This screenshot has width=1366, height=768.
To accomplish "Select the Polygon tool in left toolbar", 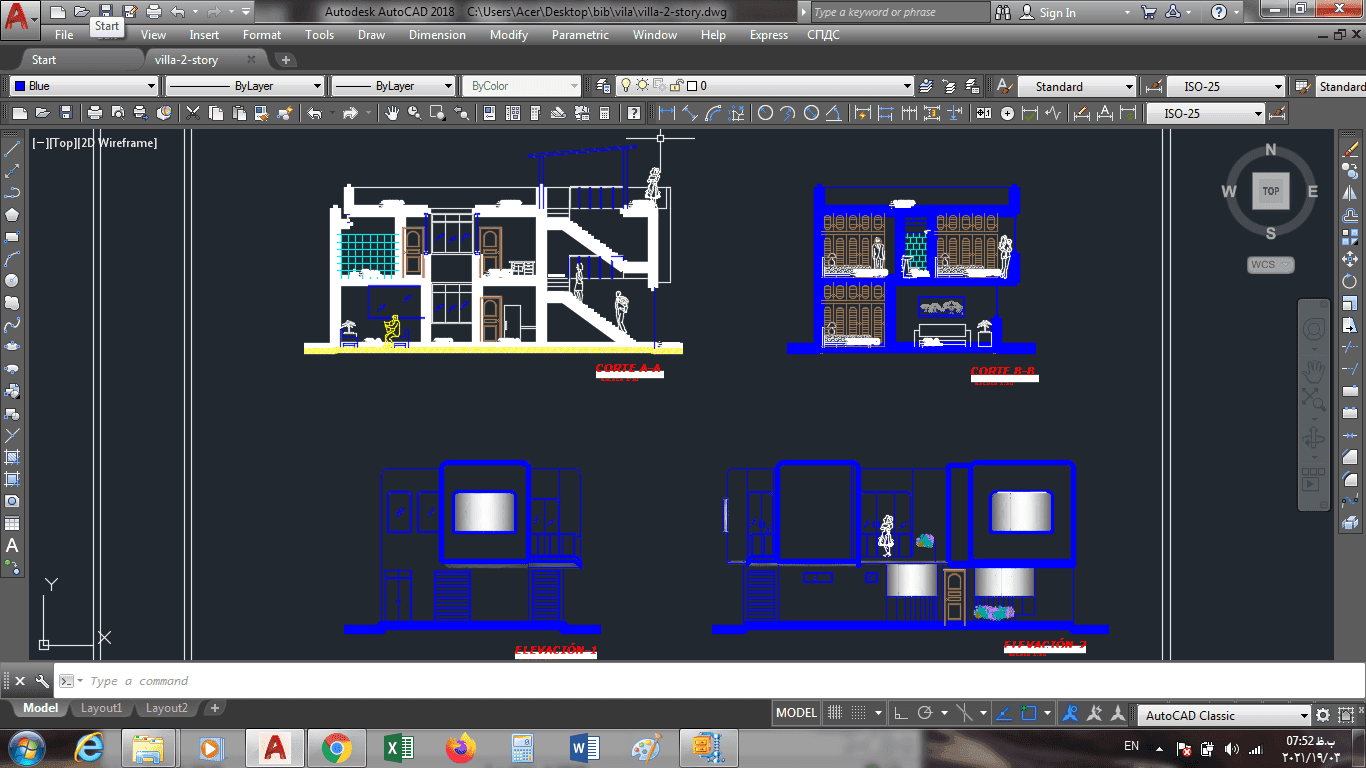I will pyautogui.click(x=12, y=214).
